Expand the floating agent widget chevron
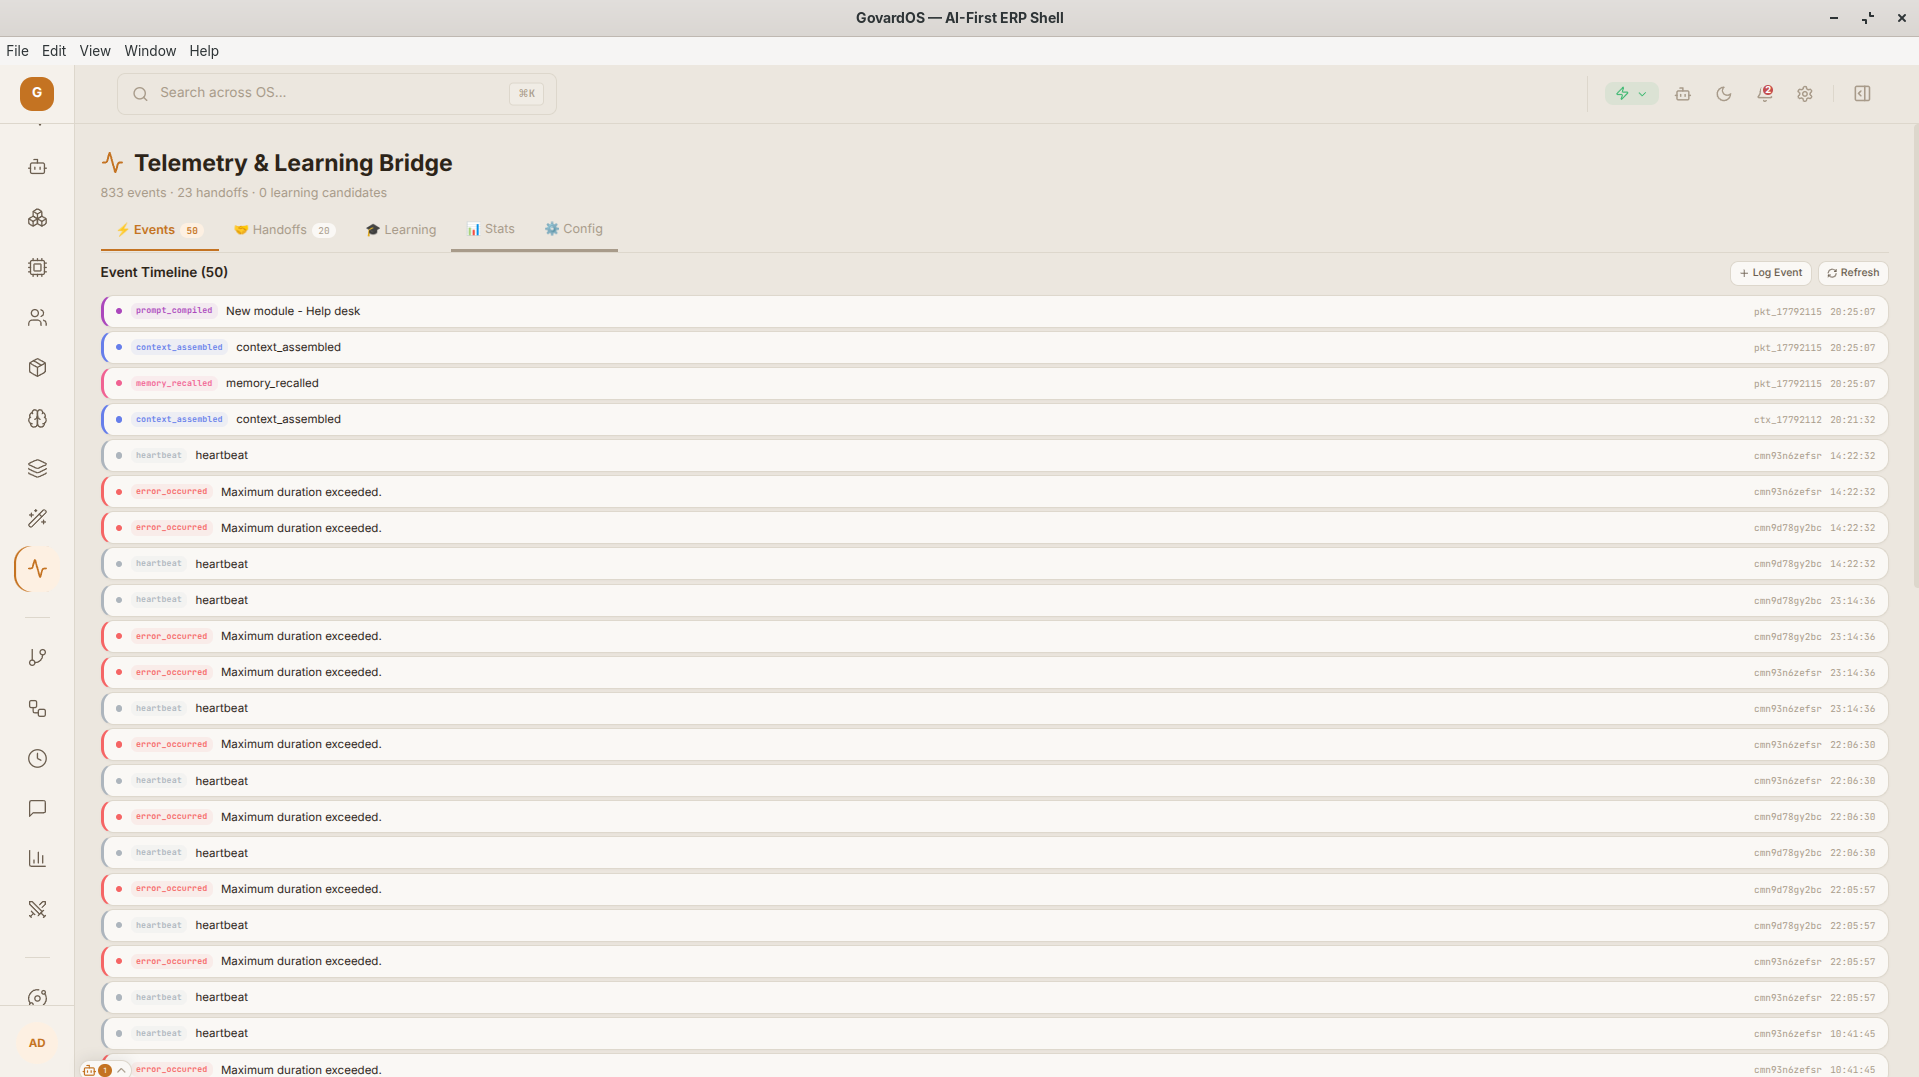Screen dimensions: 1919x1077 click(x=121, y=1070)
